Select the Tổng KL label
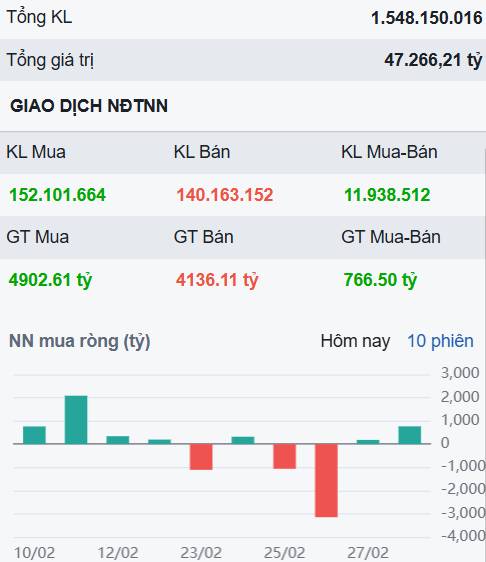This screenshot has width=486, height=562. tap(39, 17)
